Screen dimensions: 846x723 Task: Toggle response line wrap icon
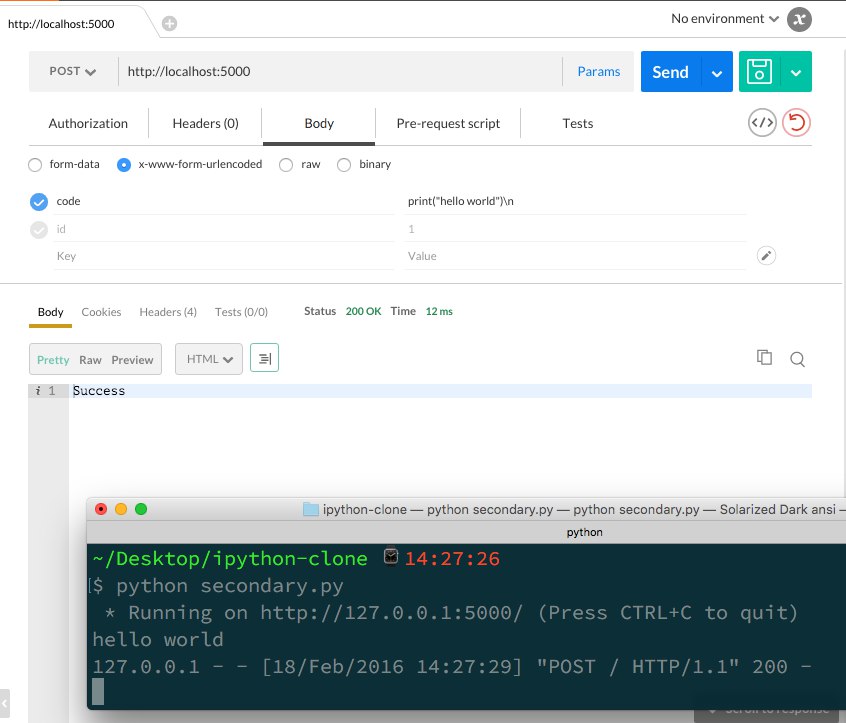pyautogui.click(x=264, y=358)
